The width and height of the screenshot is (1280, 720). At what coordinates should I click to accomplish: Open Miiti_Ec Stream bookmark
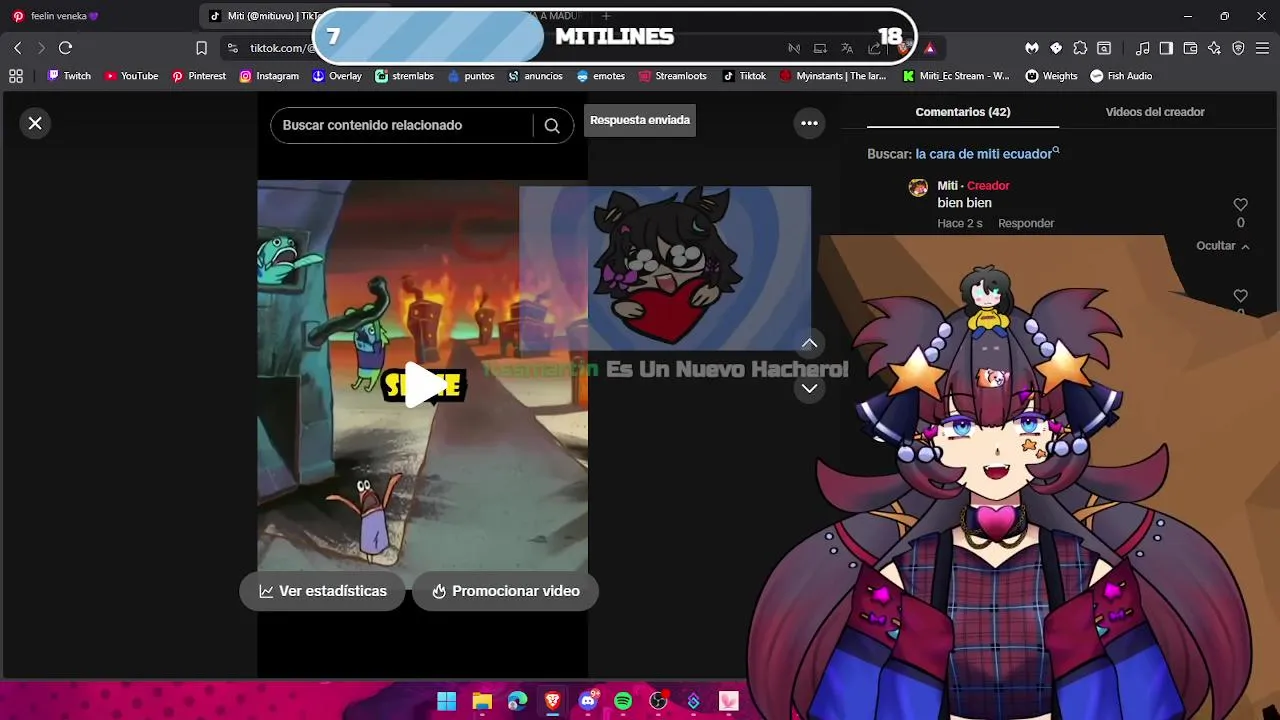[x=956, y=76]
